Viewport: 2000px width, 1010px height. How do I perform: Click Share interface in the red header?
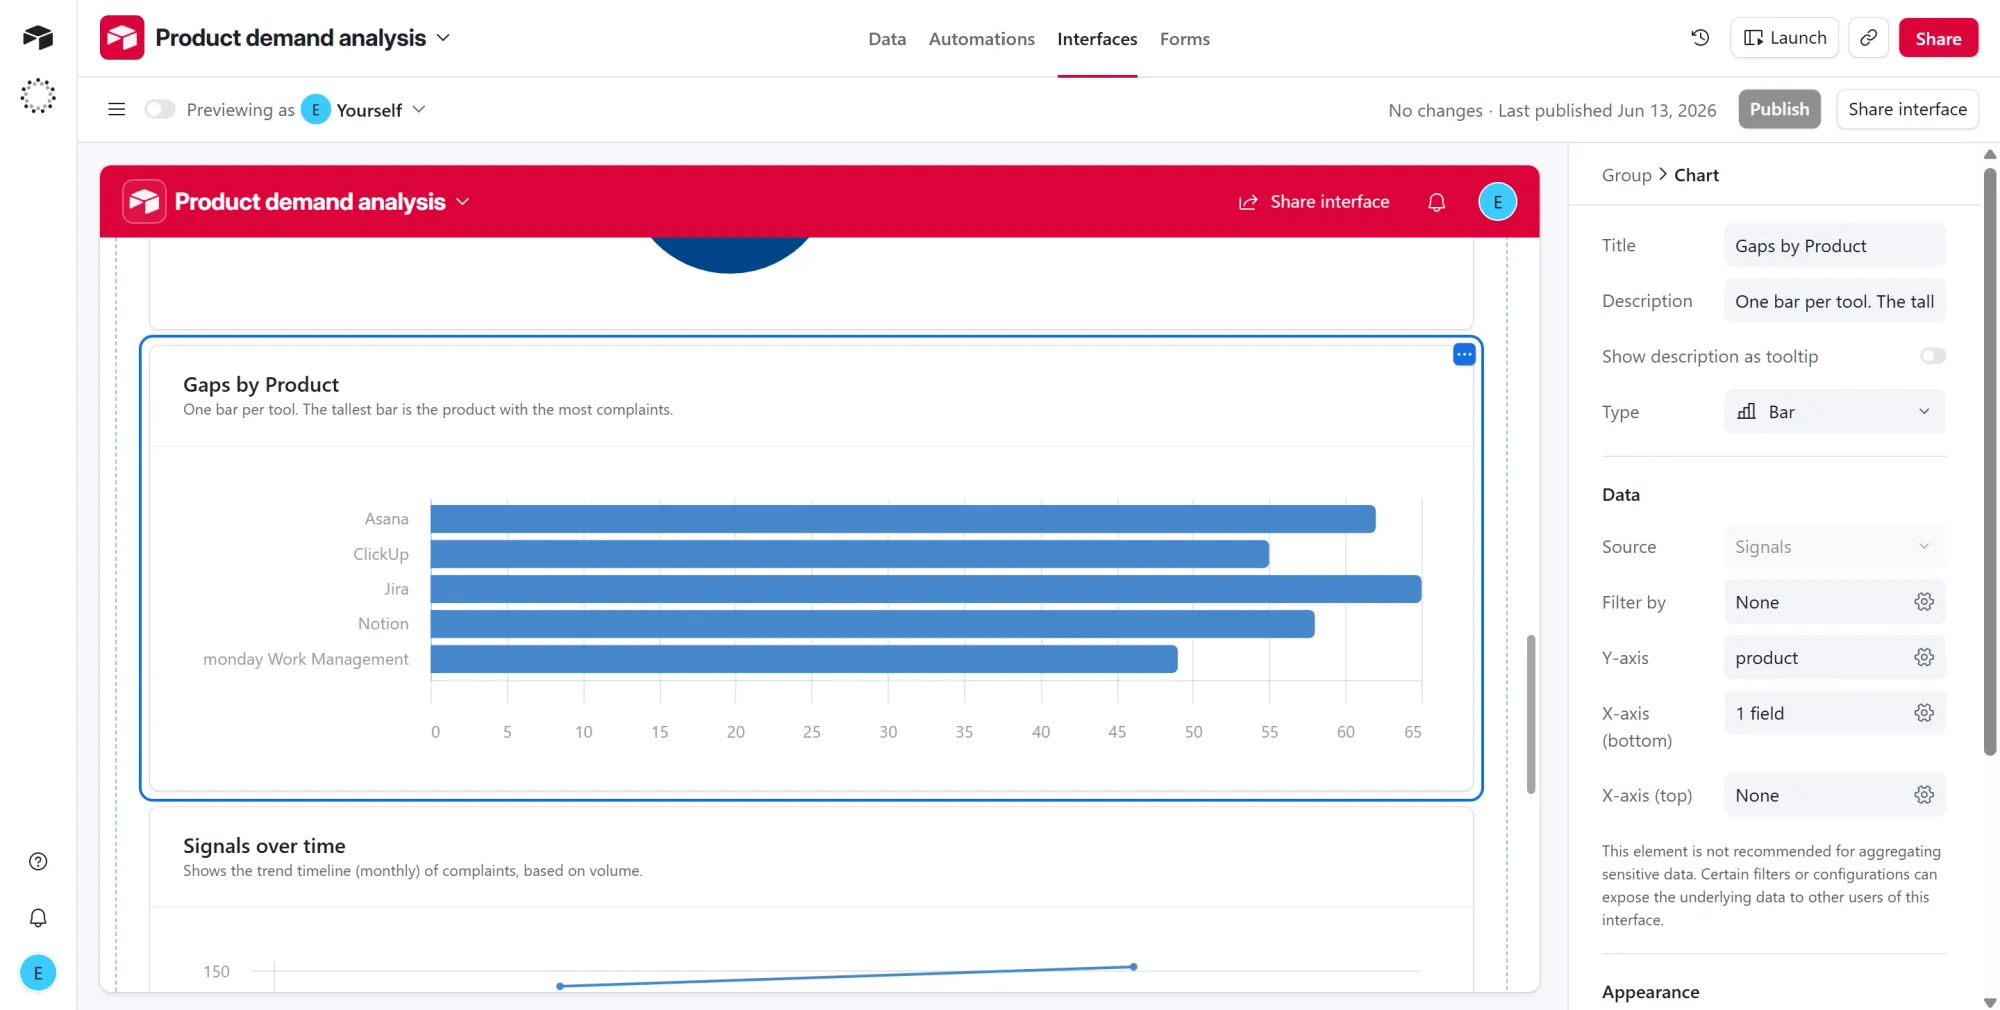(x=1314, y=202)
